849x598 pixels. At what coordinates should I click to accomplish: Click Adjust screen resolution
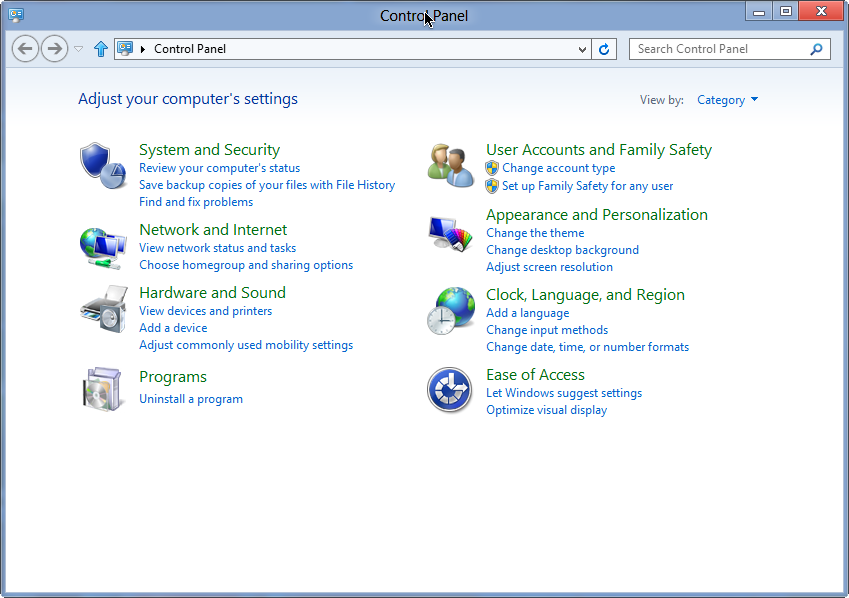coord(550,267)
